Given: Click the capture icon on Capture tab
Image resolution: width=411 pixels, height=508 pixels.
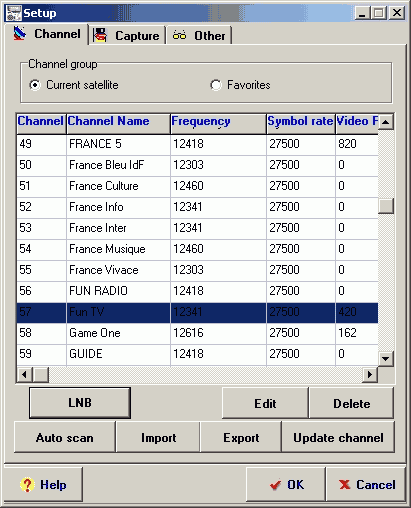Looking at the screenshot, I should coord(100,35).
